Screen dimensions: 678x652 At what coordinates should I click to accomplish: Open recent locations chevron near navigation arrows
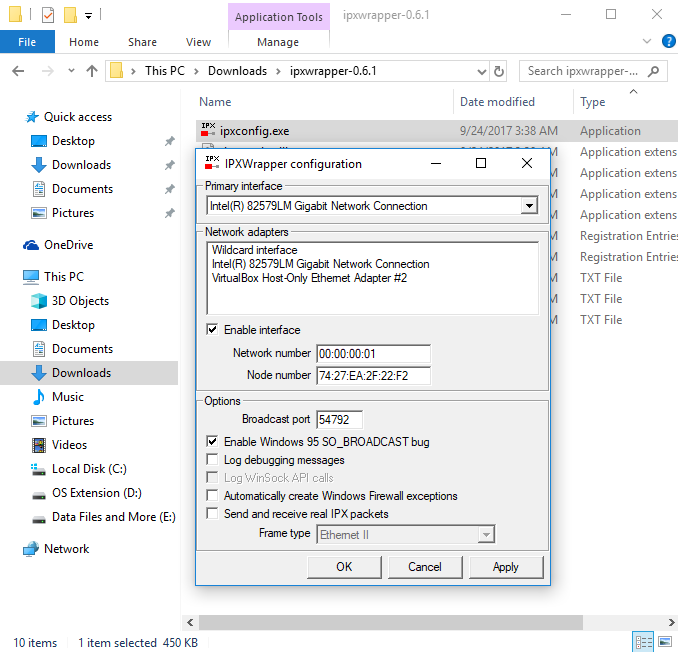click(71, 71)
